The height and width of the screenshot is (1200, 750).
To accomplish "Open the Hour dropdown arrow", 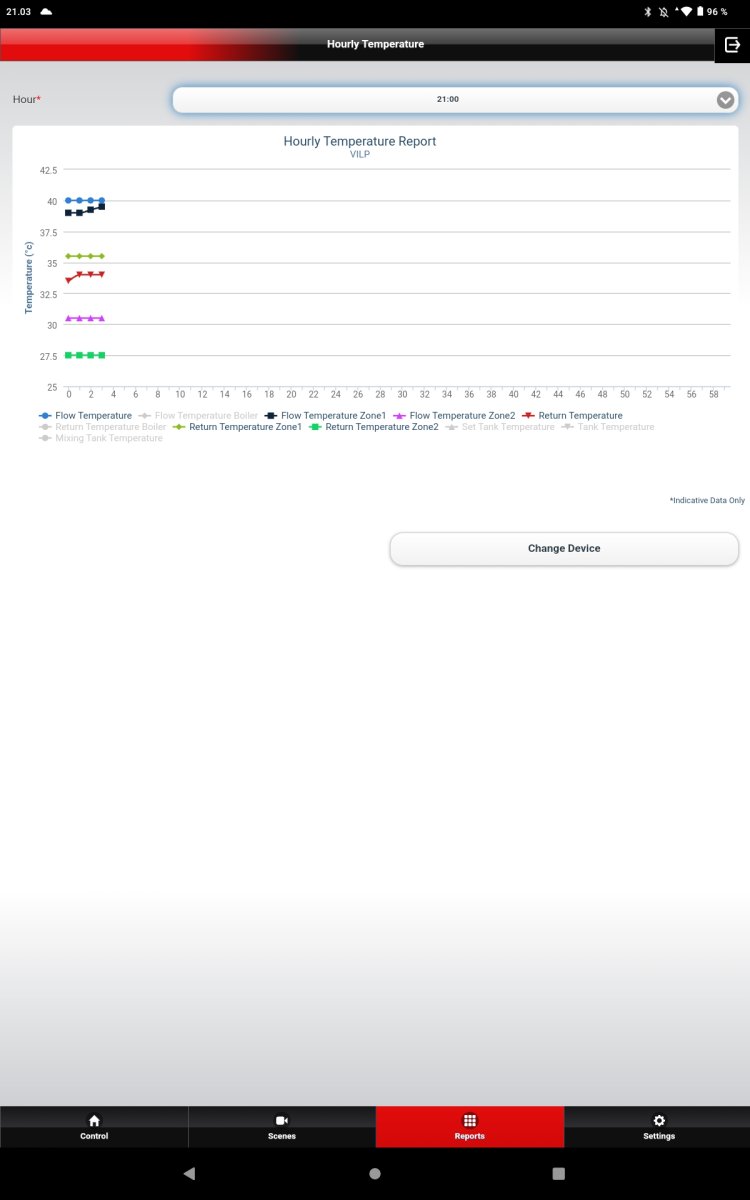I will pos(726,100).
